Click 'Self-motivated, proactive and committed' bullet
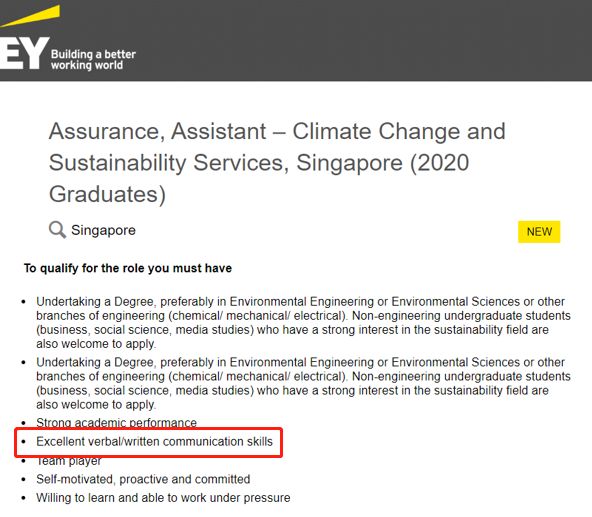This screenshot has width=592, height=517. pyautogui.click(x=143, y=479)
